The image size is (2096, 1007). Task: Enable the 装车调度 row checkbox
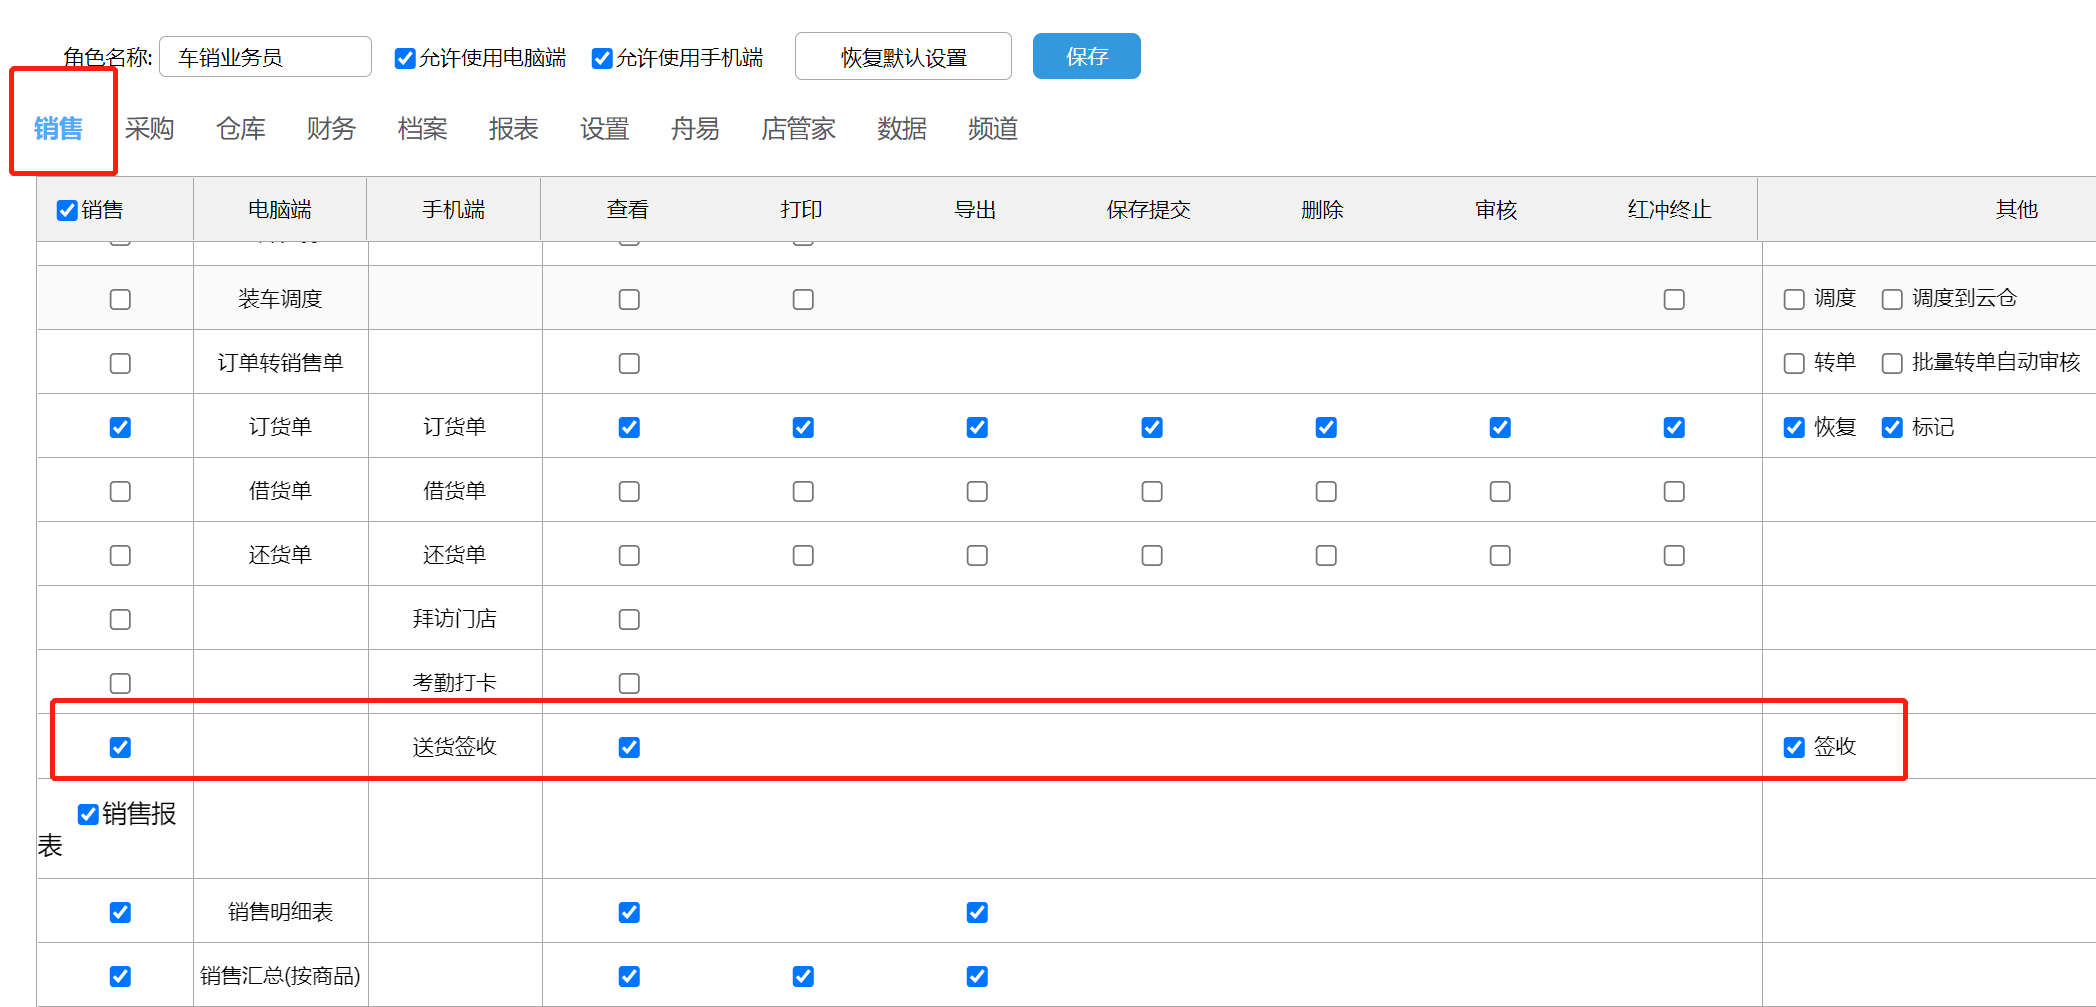[120, 300]
